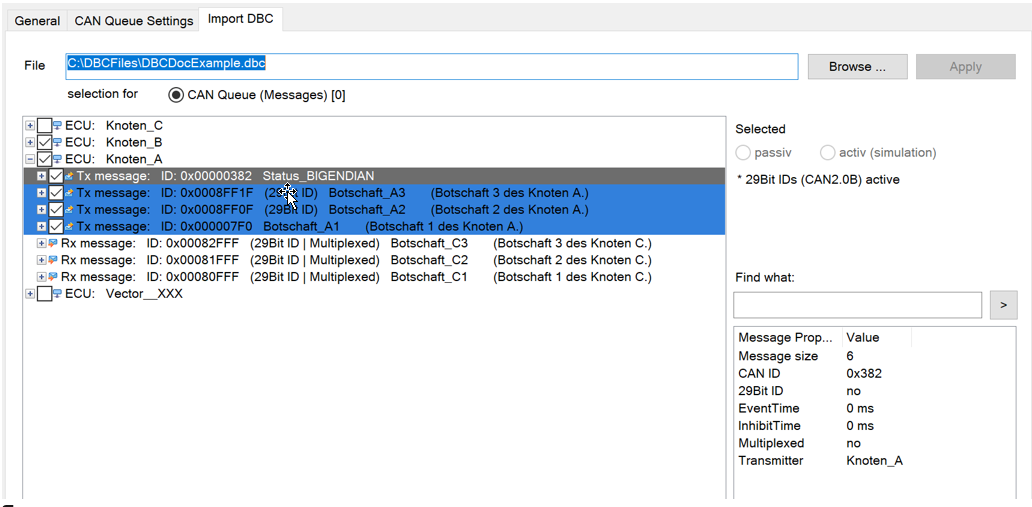Viewport: 1032px width, 507px height.
Task: Click the > find next button
Action: coord(1003,305)
